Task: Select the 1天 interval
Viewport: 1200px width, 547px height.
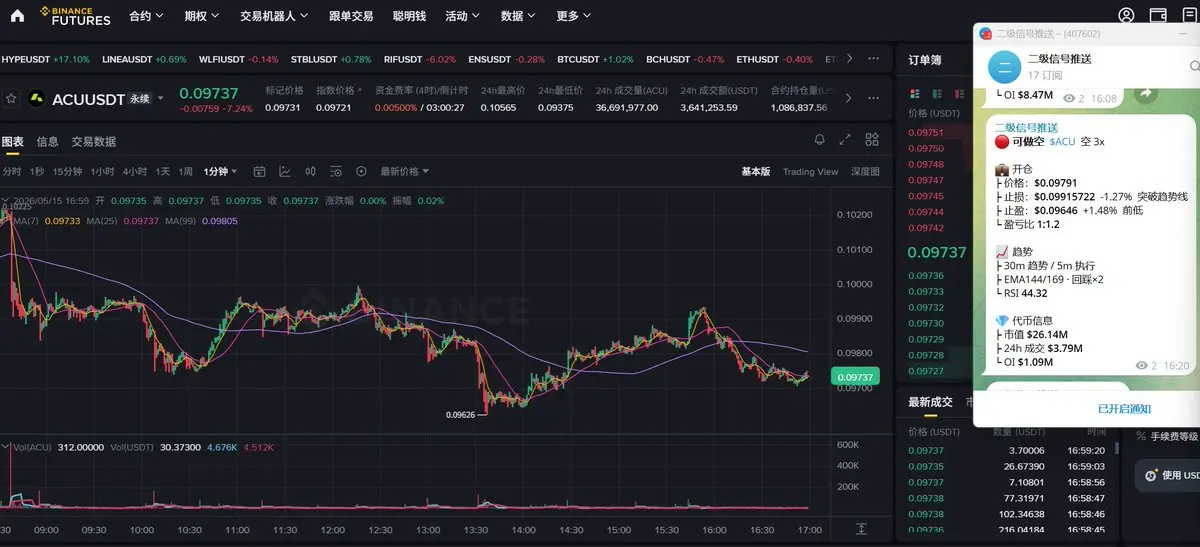Action: click(163, 171)
